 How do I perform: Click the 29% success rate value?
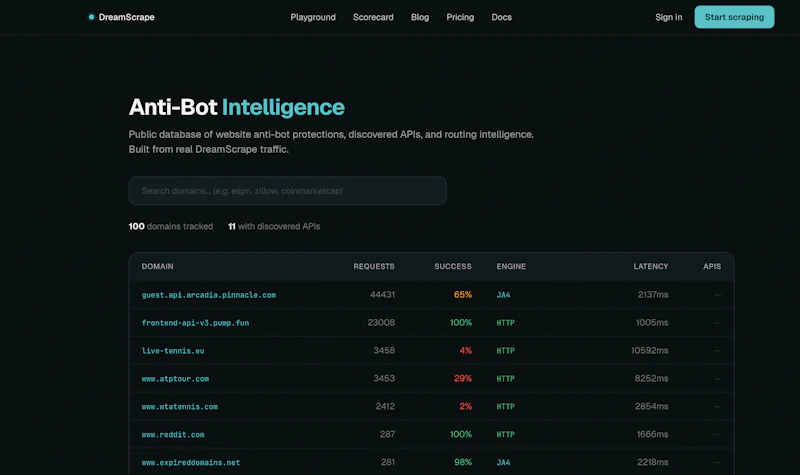point(463,378)
